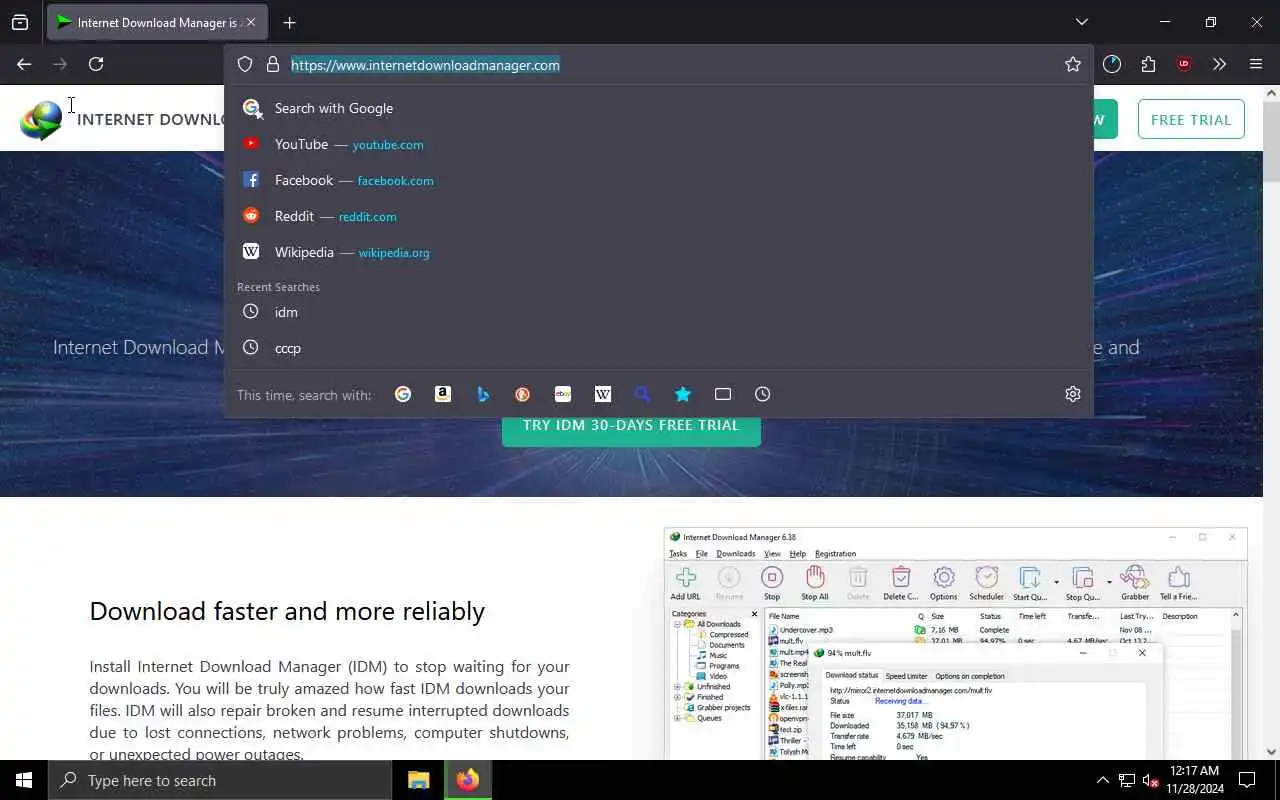Image resolution: width=1280 pixels, height=800 pixels.
Task: Click the tracking protection shield icon
Action: coord(245,65)
